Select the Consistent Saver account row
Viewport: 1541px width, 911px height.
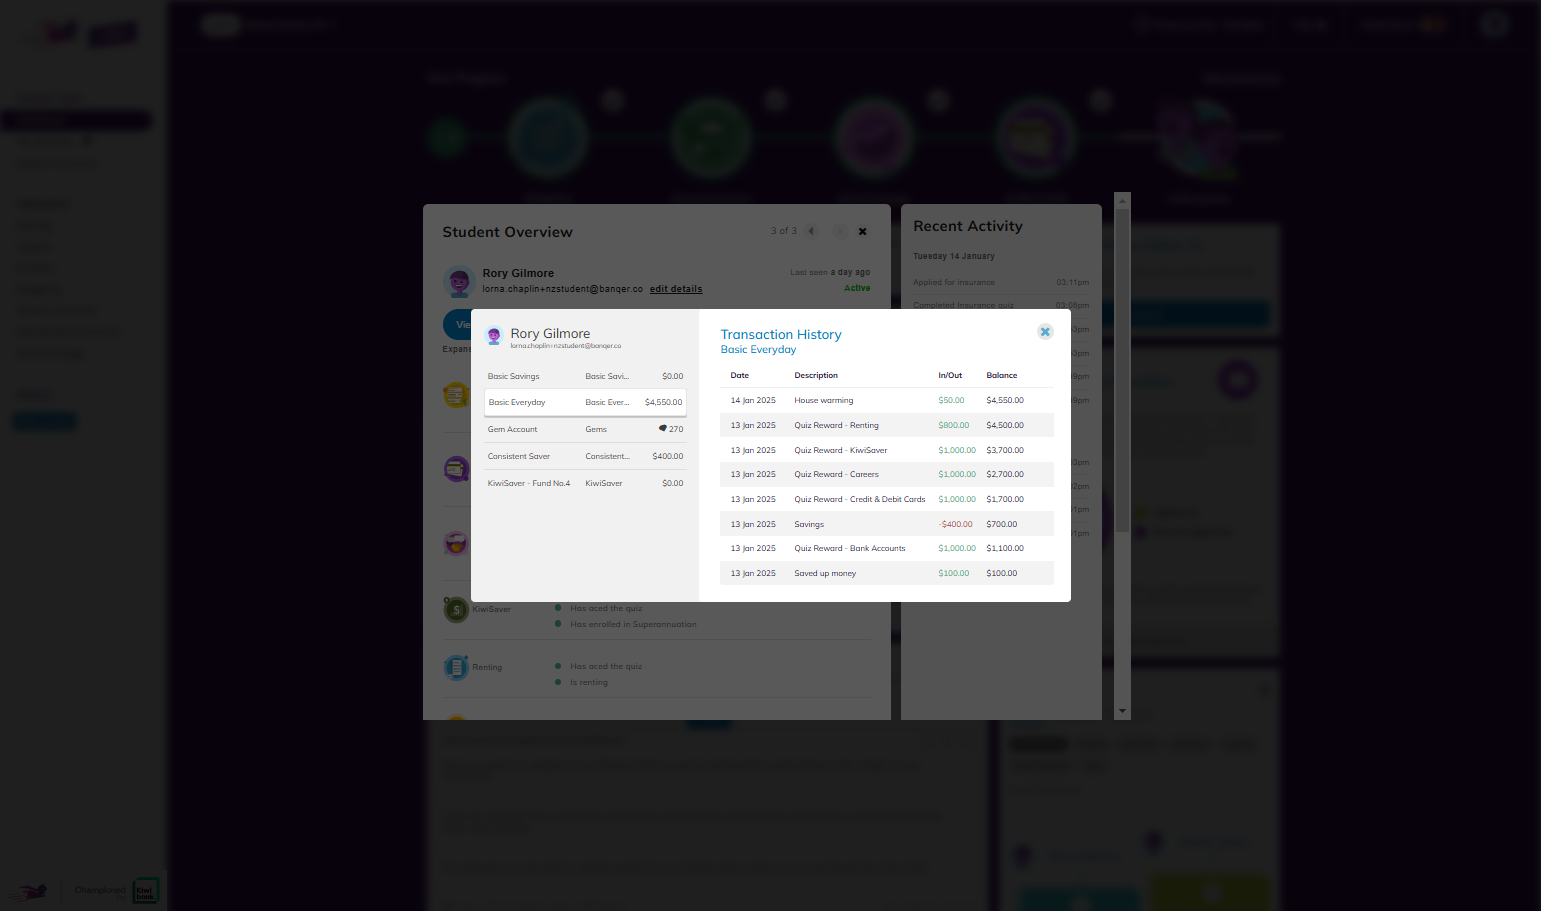pyautogui.click(x=585, y=456)
